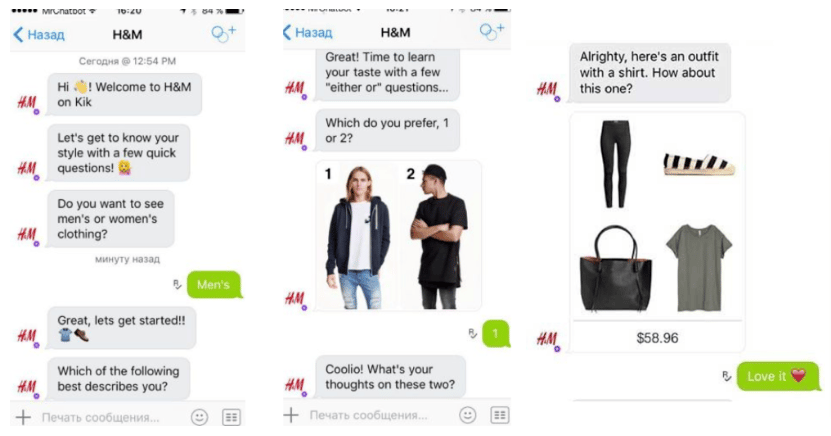
Task: Tap the $58.96 outfit price label
Action: (x=657, y=338)
